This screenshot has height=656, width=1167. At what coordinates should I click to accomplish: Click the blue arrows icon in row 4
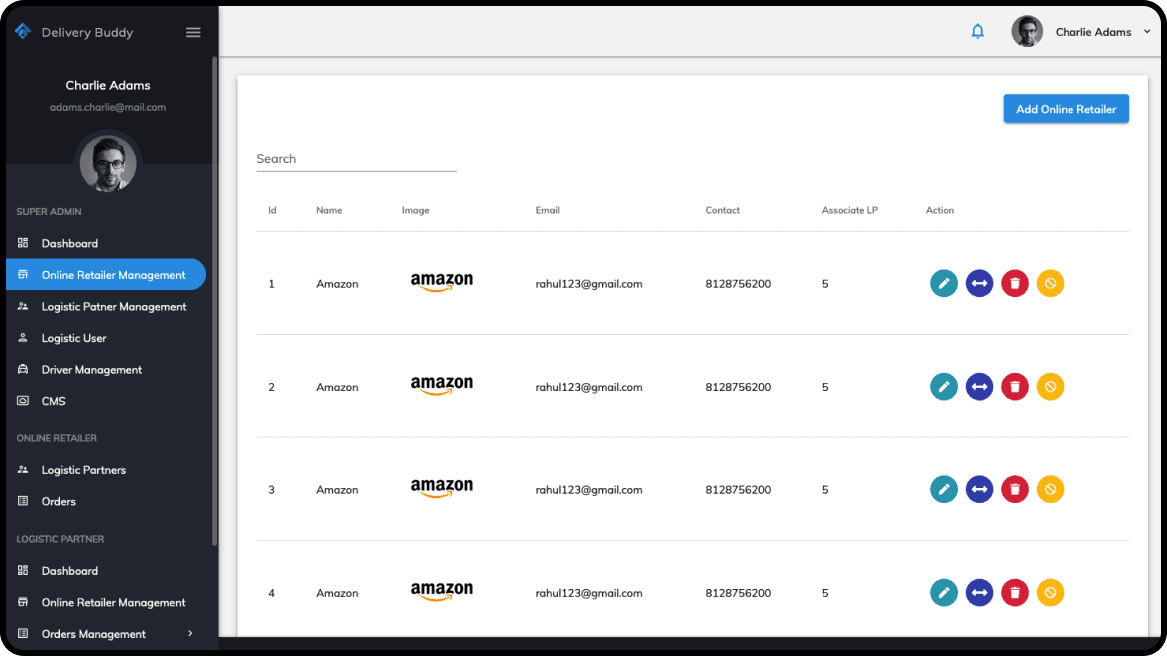(x=979, y=593)
